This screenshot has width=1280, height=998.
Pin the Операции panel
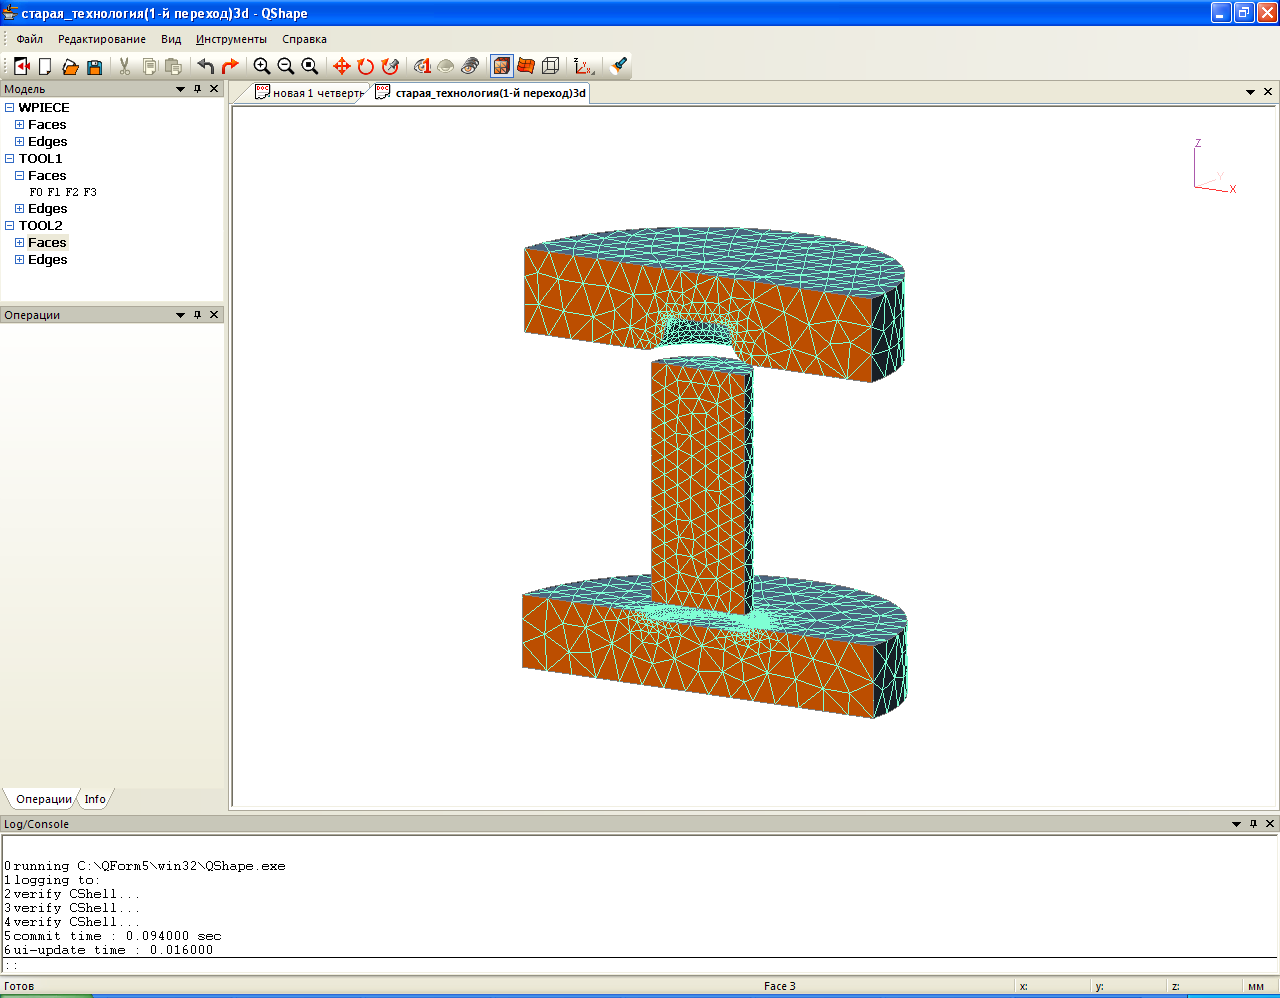pyautogui.click(x=197, y=315)
